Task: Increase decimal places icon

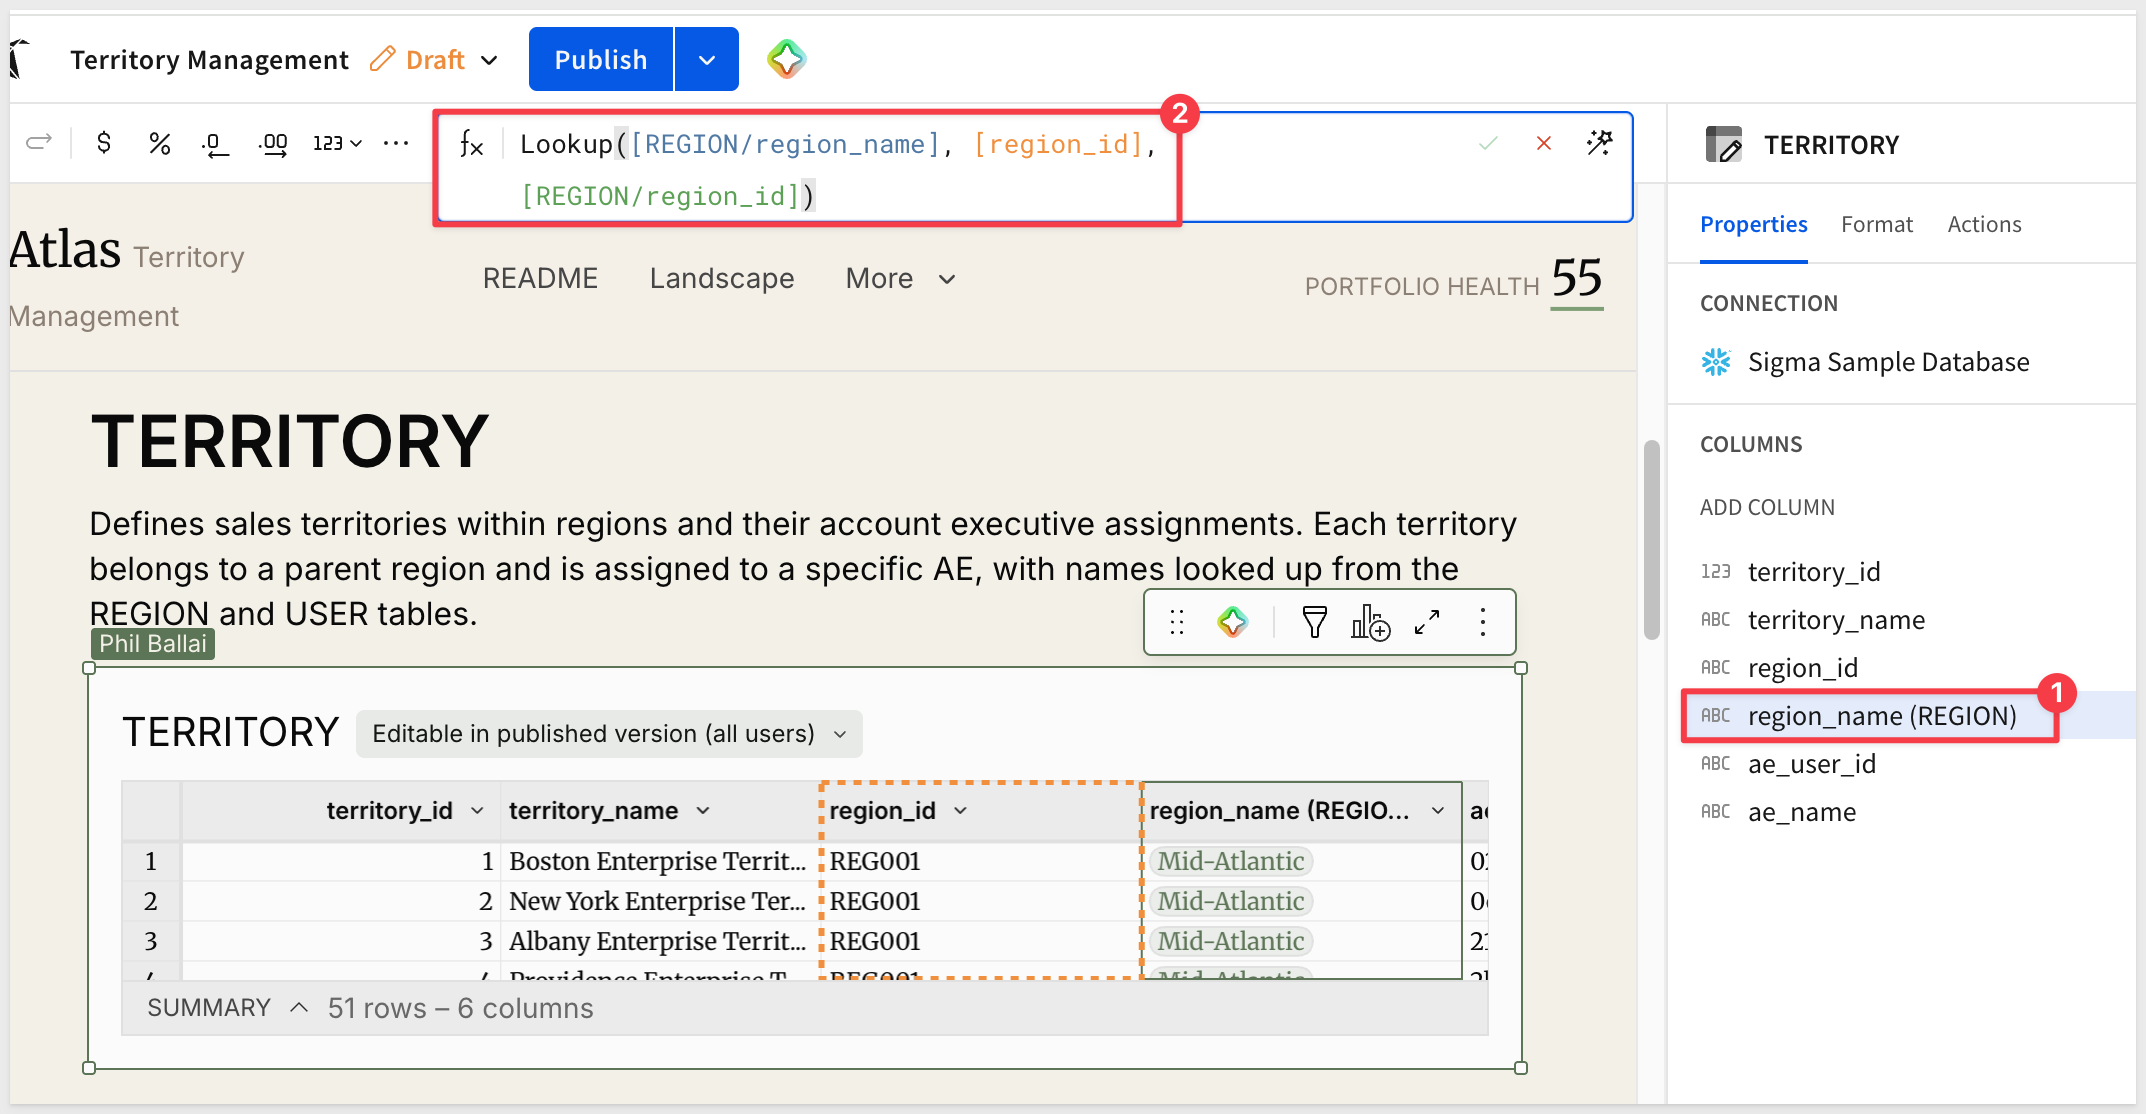Action: [273, 145]
